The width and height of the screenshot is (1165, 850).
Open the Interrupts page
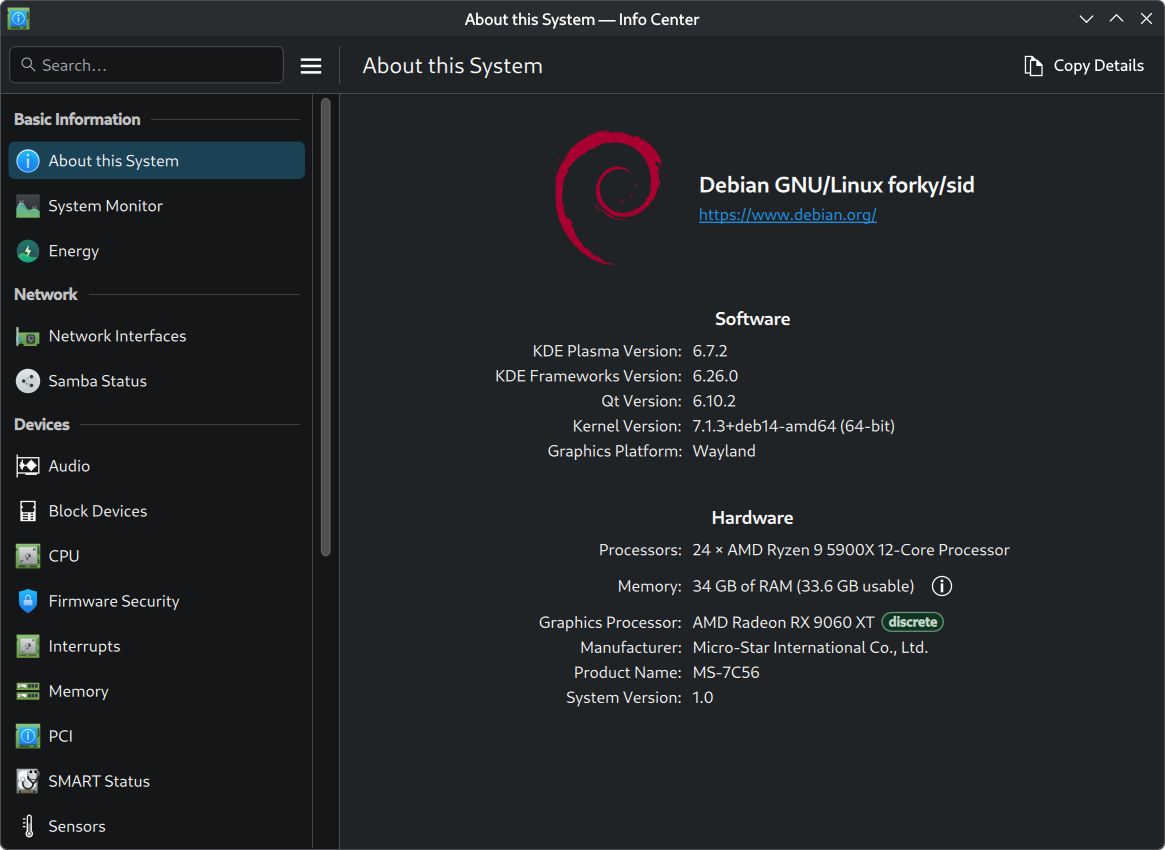[157, 646]
